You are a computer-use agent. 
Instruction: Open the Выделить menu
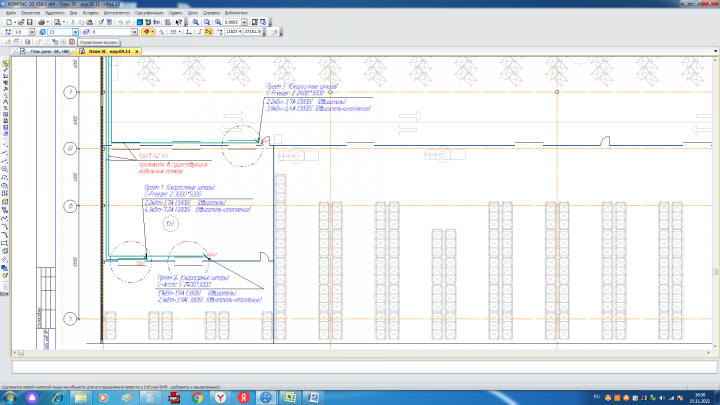[x=55, y=13]
